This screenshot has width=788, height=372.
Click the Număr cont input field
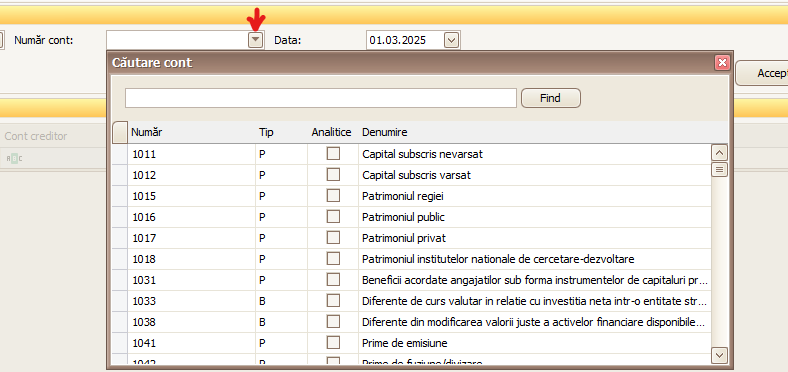177,40
